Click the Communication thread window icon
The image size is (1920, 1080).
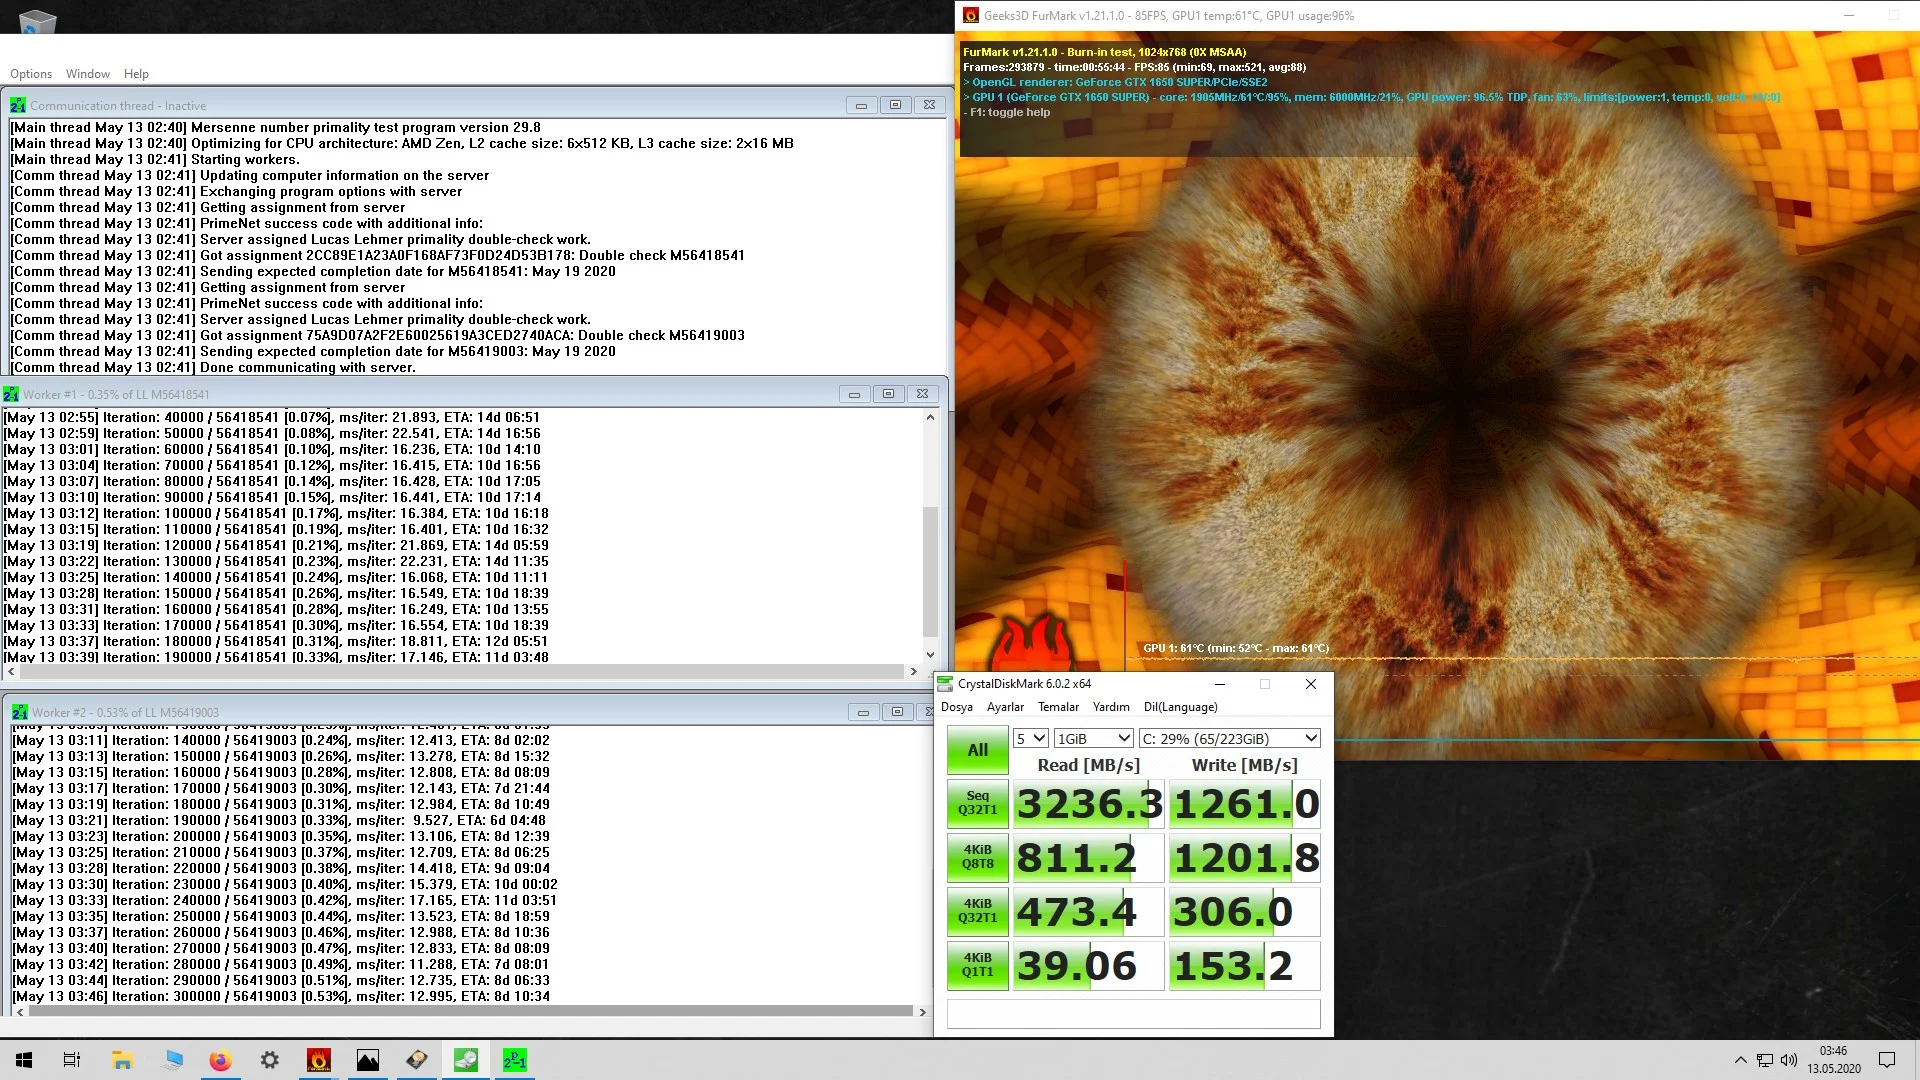click(x=18, y=105)
